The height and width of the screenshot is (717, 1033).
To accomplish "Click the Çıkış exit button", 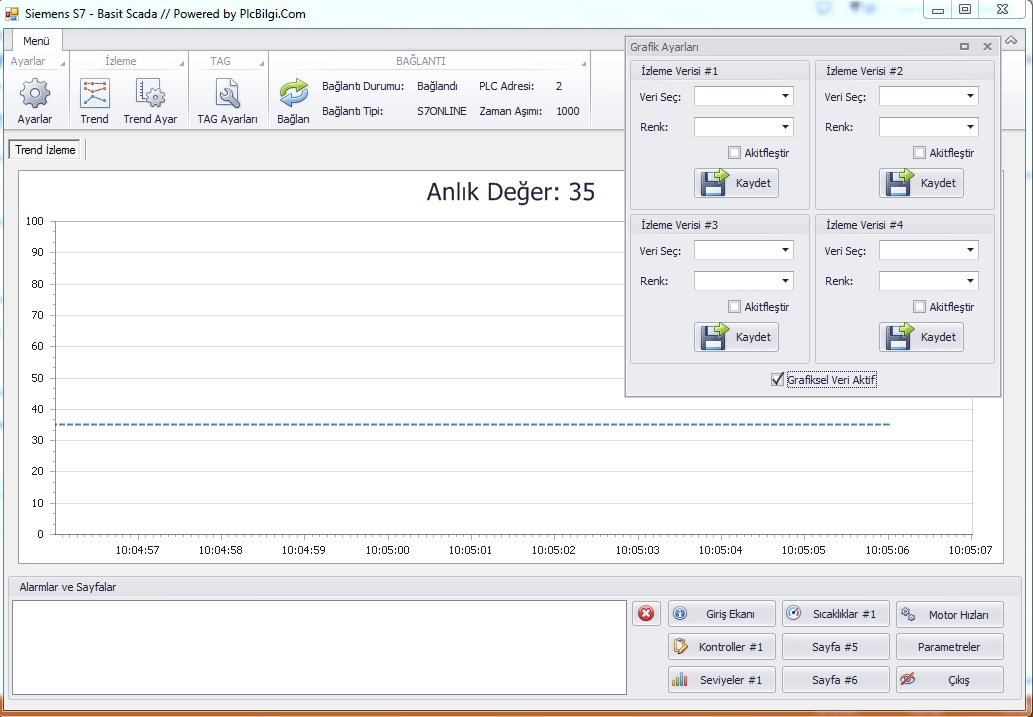I will 949,679.
